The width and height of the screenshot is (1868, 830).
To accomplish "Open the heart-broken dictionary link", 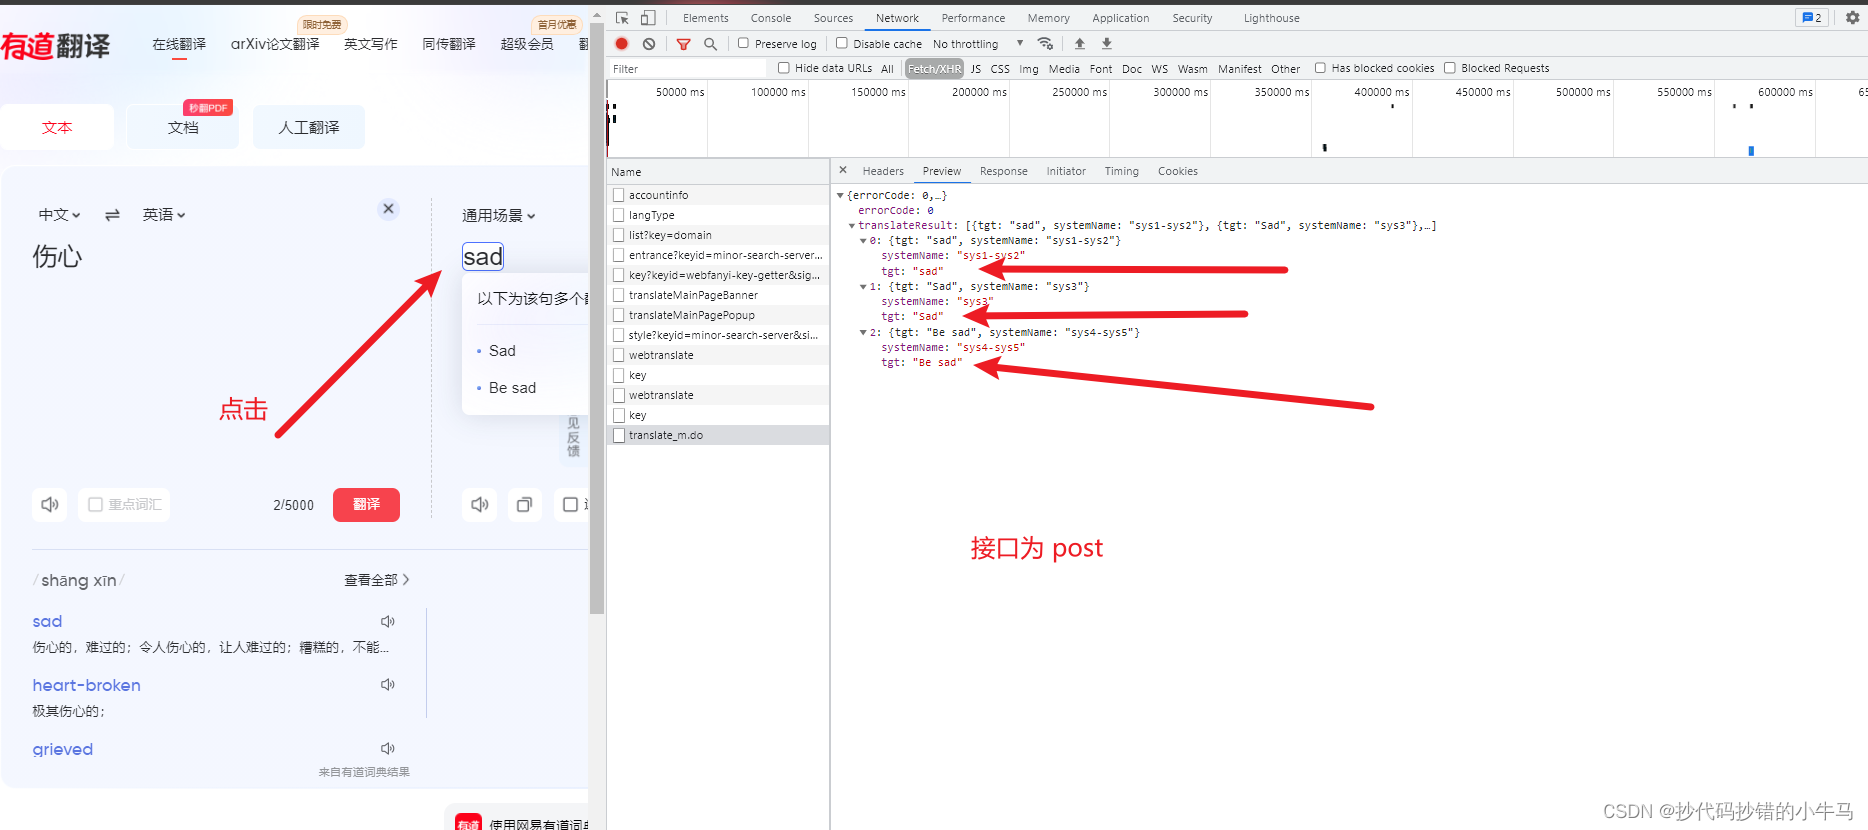I will click(x=87, y=685).
